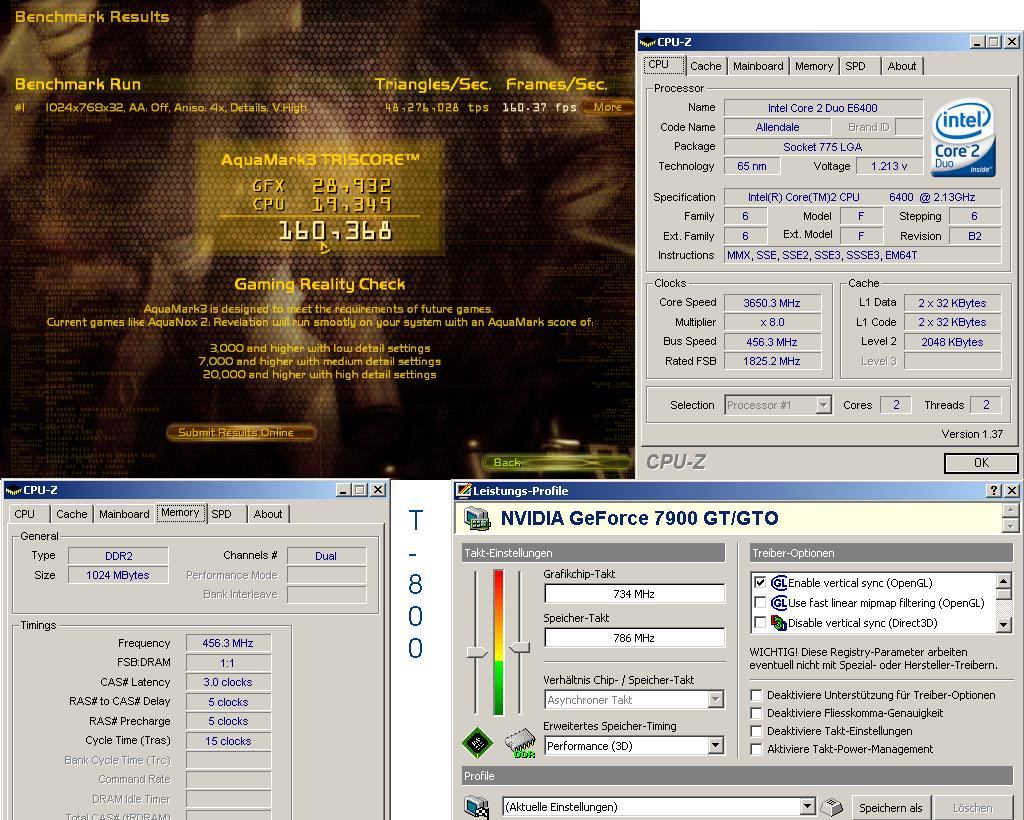Click the eraser icon beside Speichern als

coord(831,808)
